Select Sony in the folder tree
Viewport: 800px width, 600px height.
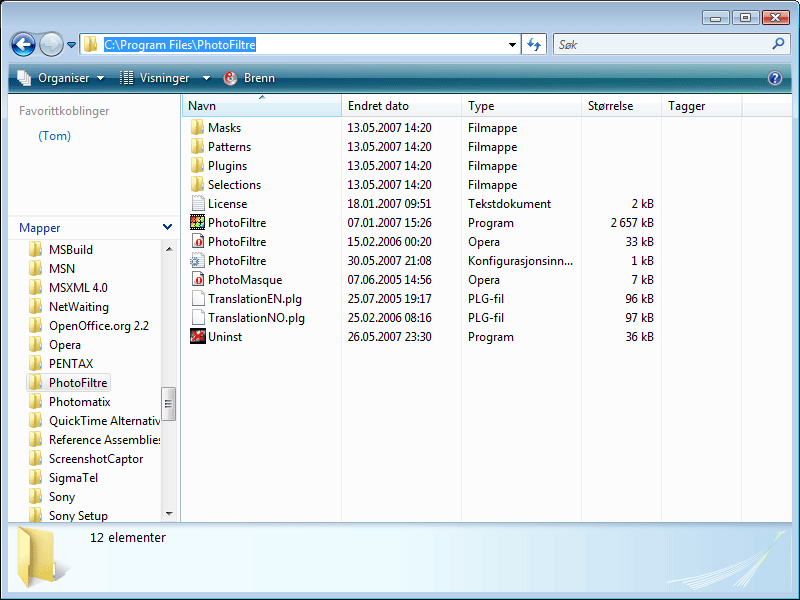62,497
